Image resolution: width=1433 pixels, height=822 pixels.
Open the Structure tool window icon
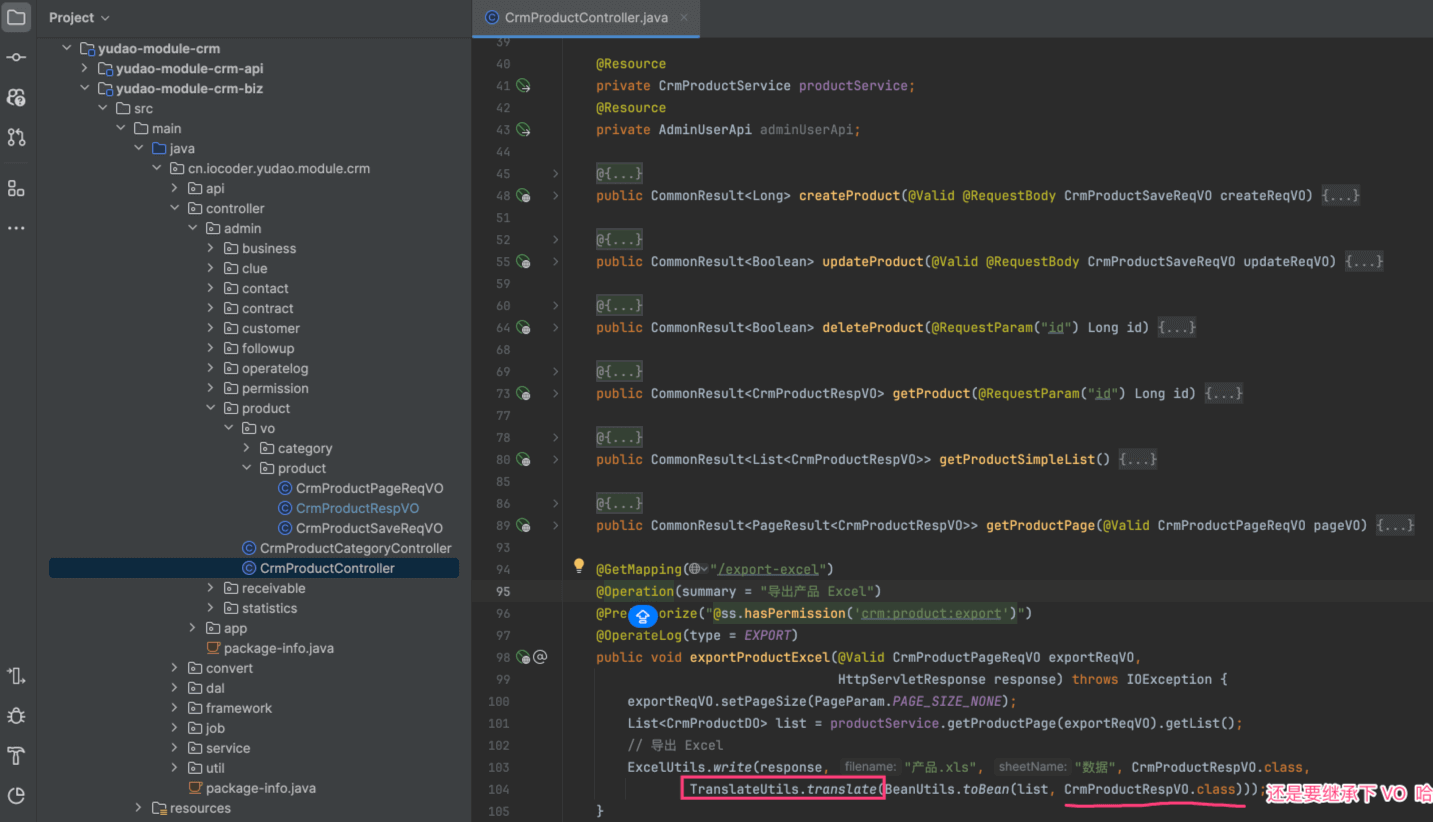tap(16, 188)
